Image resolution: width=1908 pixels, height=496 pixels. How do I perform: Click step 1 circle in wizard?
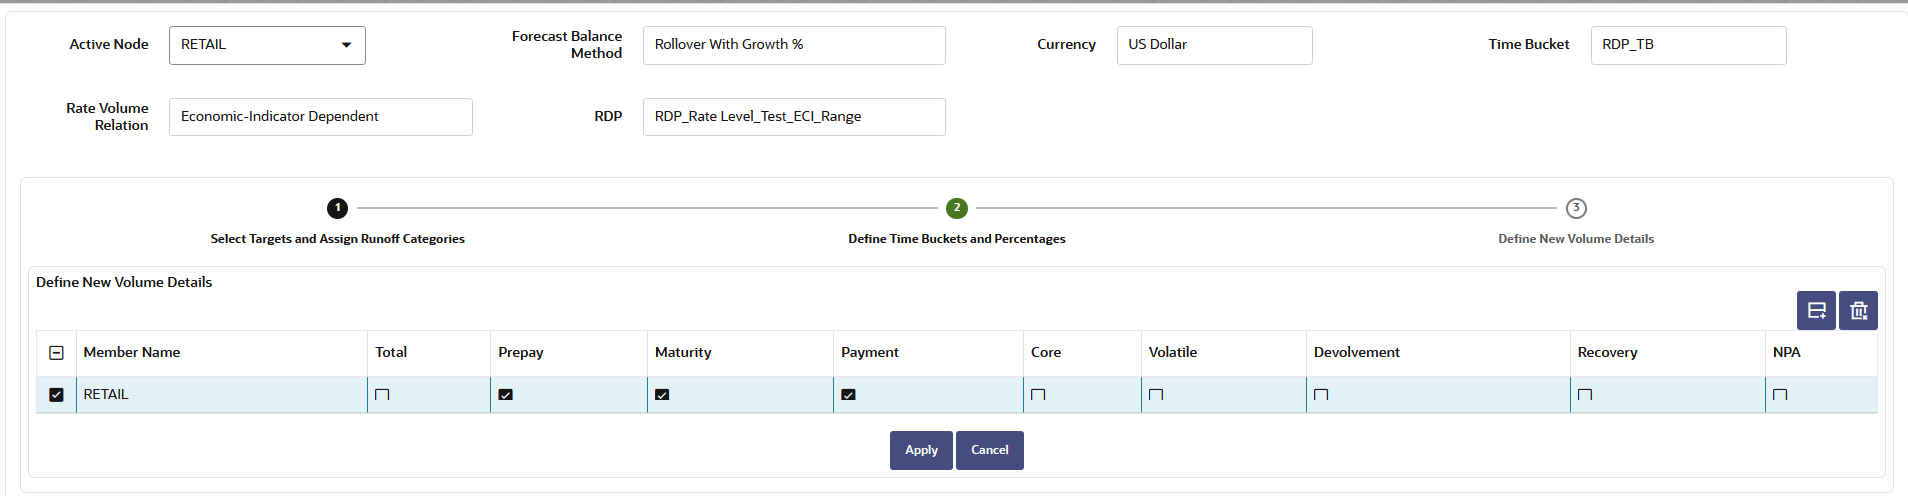coord(337,208)
